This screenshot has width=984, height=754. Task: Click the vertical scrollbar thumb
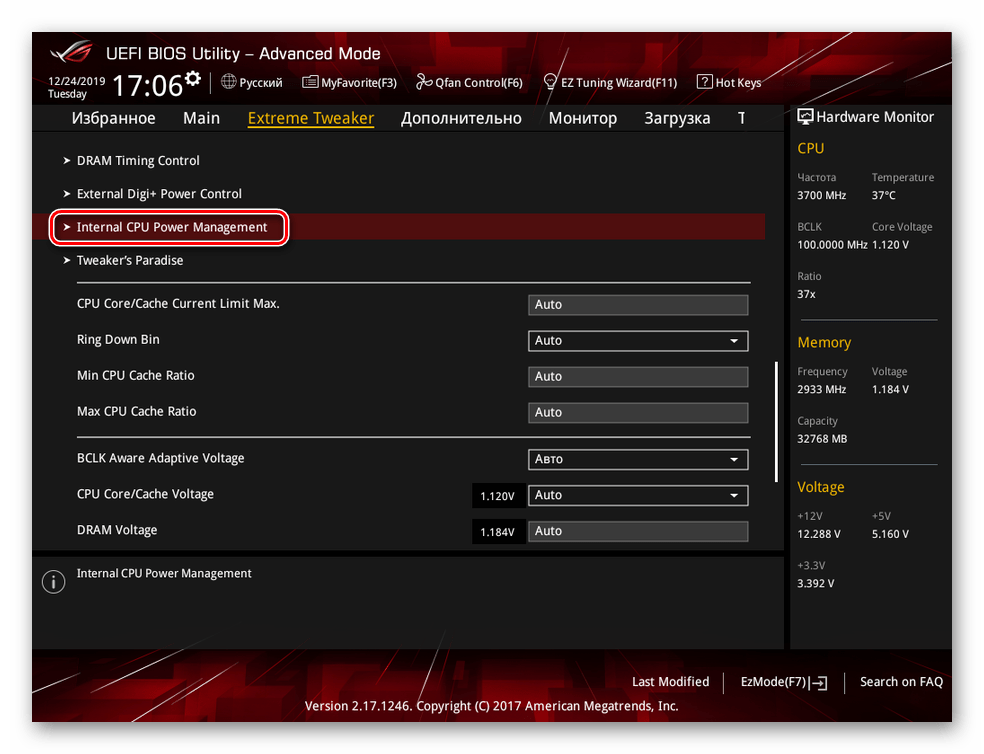pyautogui.click(x=776, y=422)
